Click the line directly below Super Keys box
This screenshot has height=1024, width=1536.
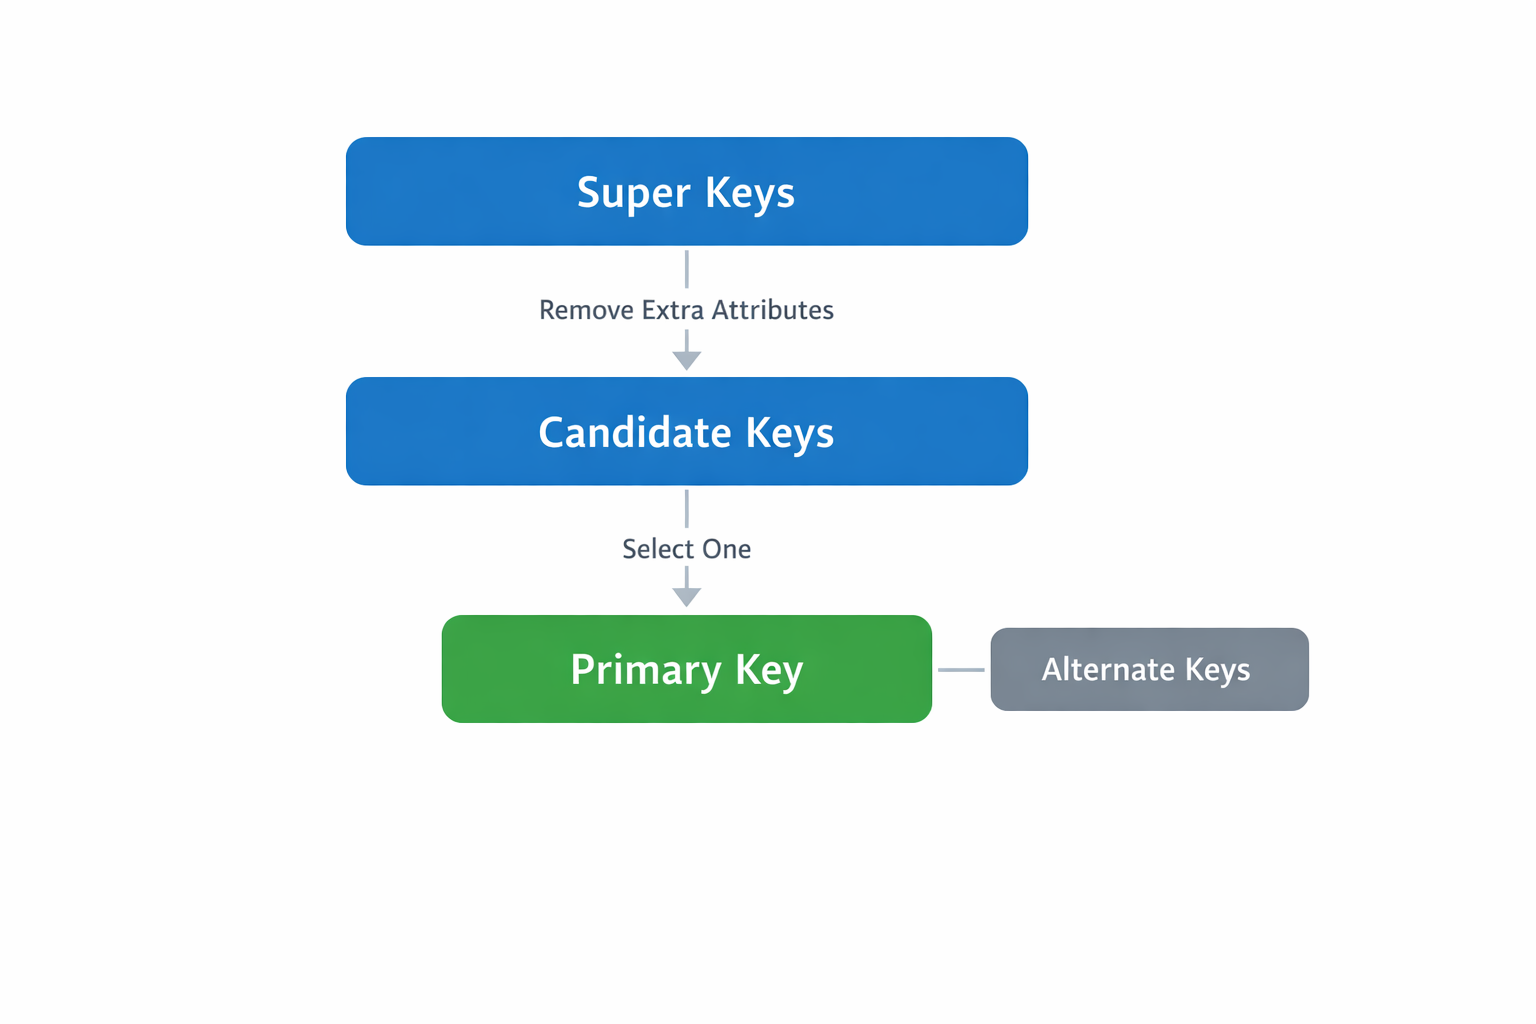click(686, 269)
